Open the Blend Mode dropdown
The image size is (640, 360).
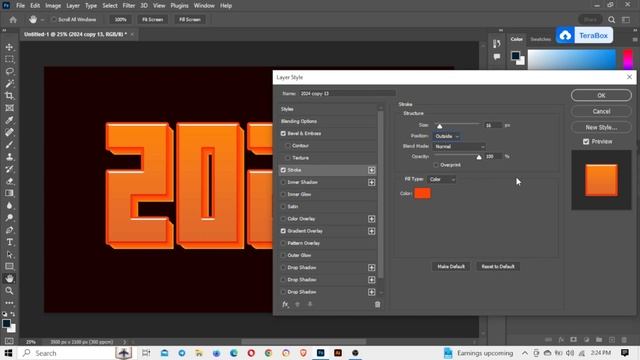[460, 147]
